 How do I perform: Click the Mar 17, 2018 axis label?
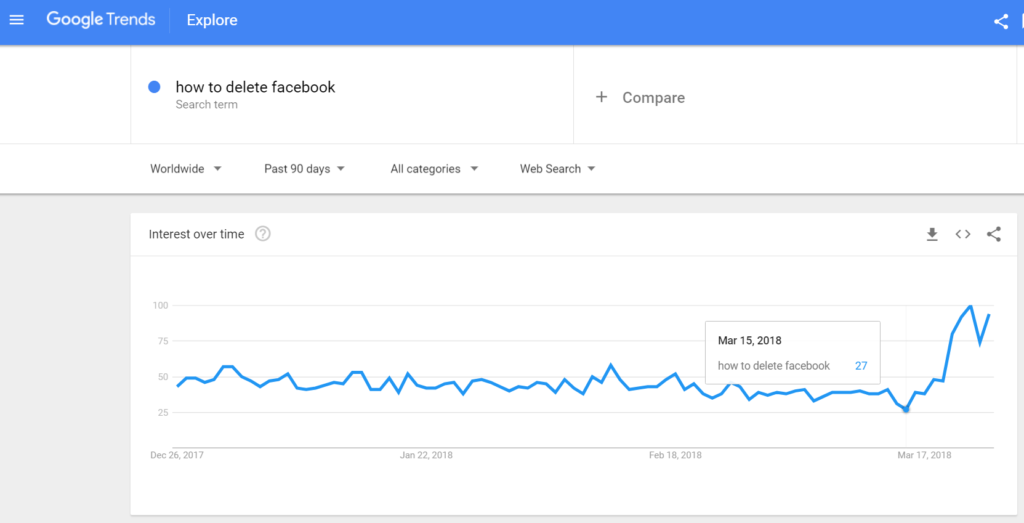point(925,455)
